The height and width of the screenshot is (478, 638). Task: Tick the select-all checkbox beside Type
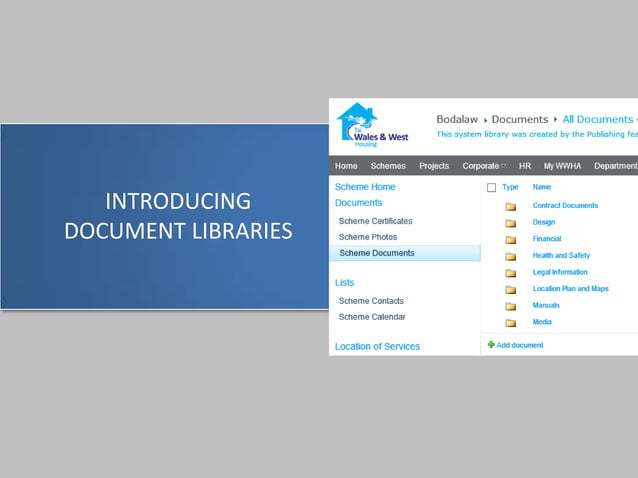coord(492,188)
